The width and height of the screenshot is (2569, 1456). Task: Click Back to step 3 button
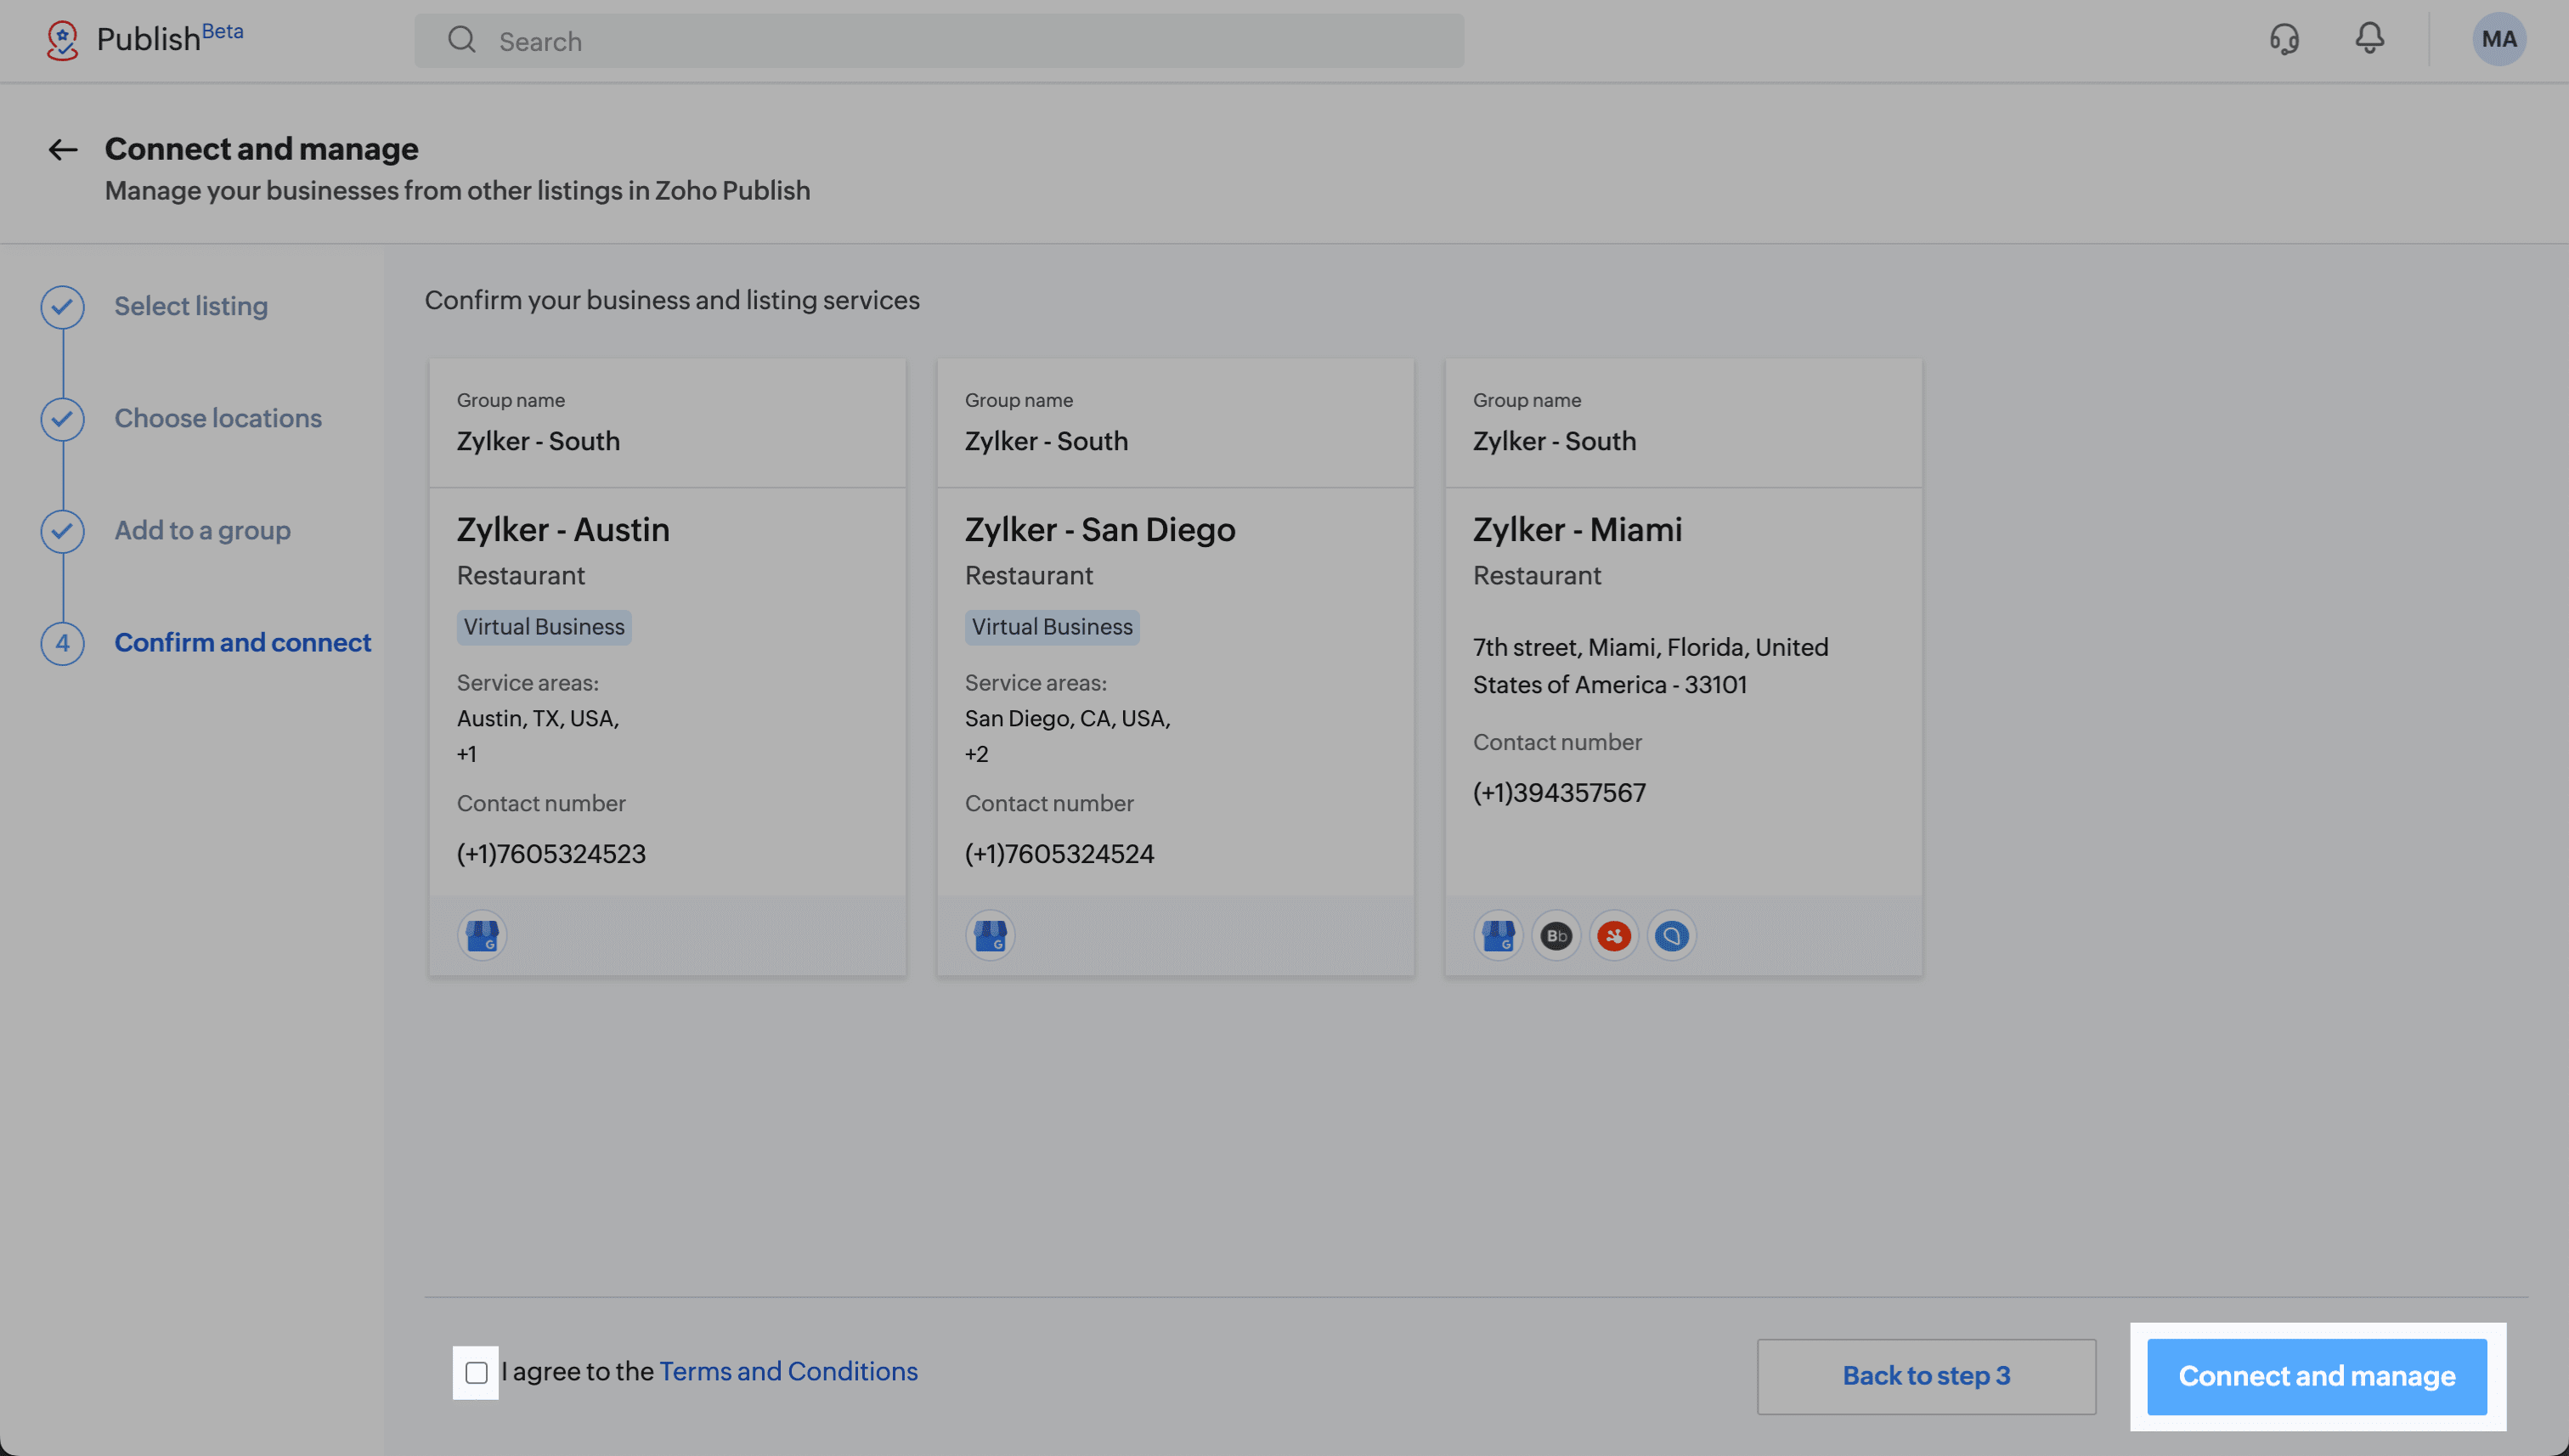(1926, 1376)
